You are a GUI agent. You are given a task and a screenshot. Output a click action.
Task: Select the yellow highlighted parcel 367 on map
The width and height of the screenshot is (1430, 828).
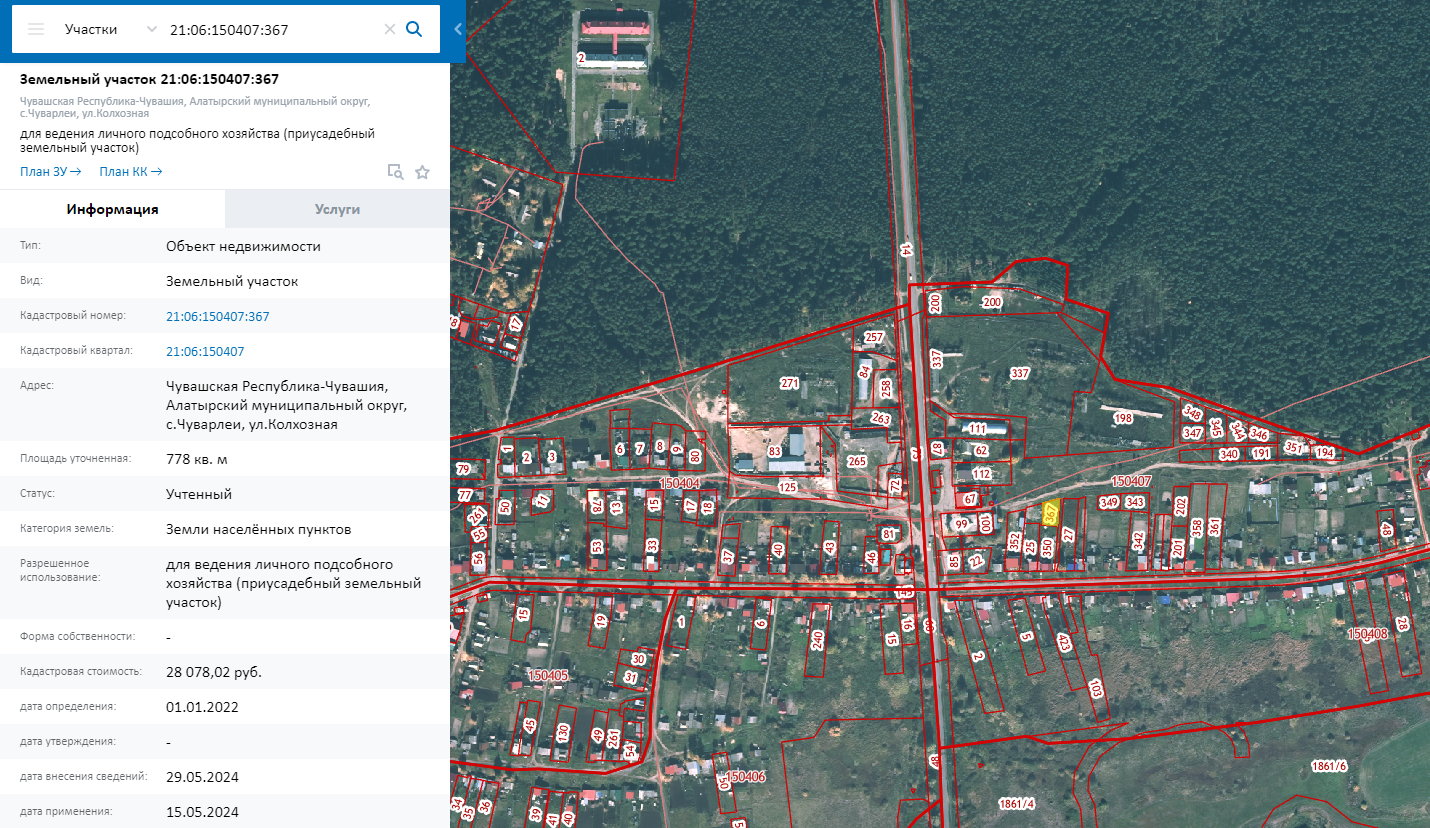tap(1049, 513)
